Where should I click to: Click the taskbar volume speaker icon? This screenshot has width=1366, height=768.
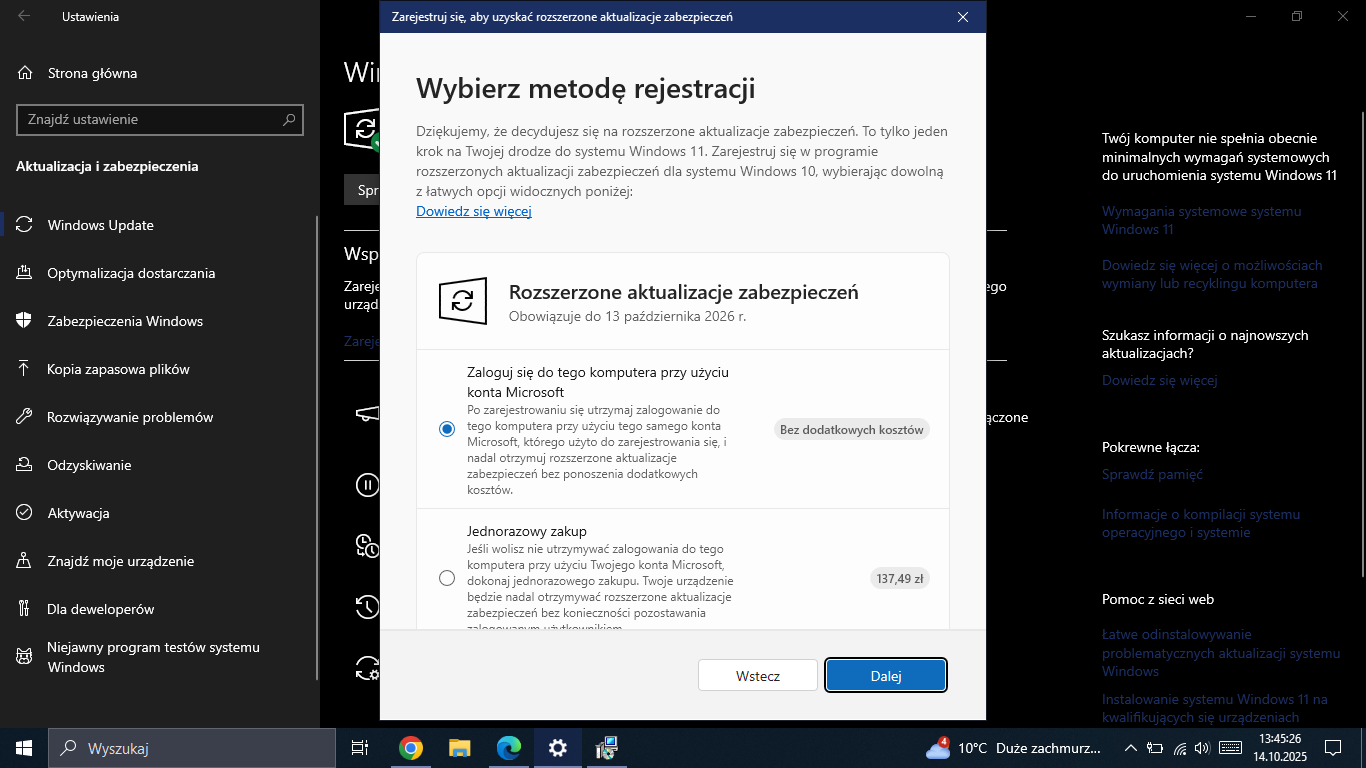(x=1202, y=748)
